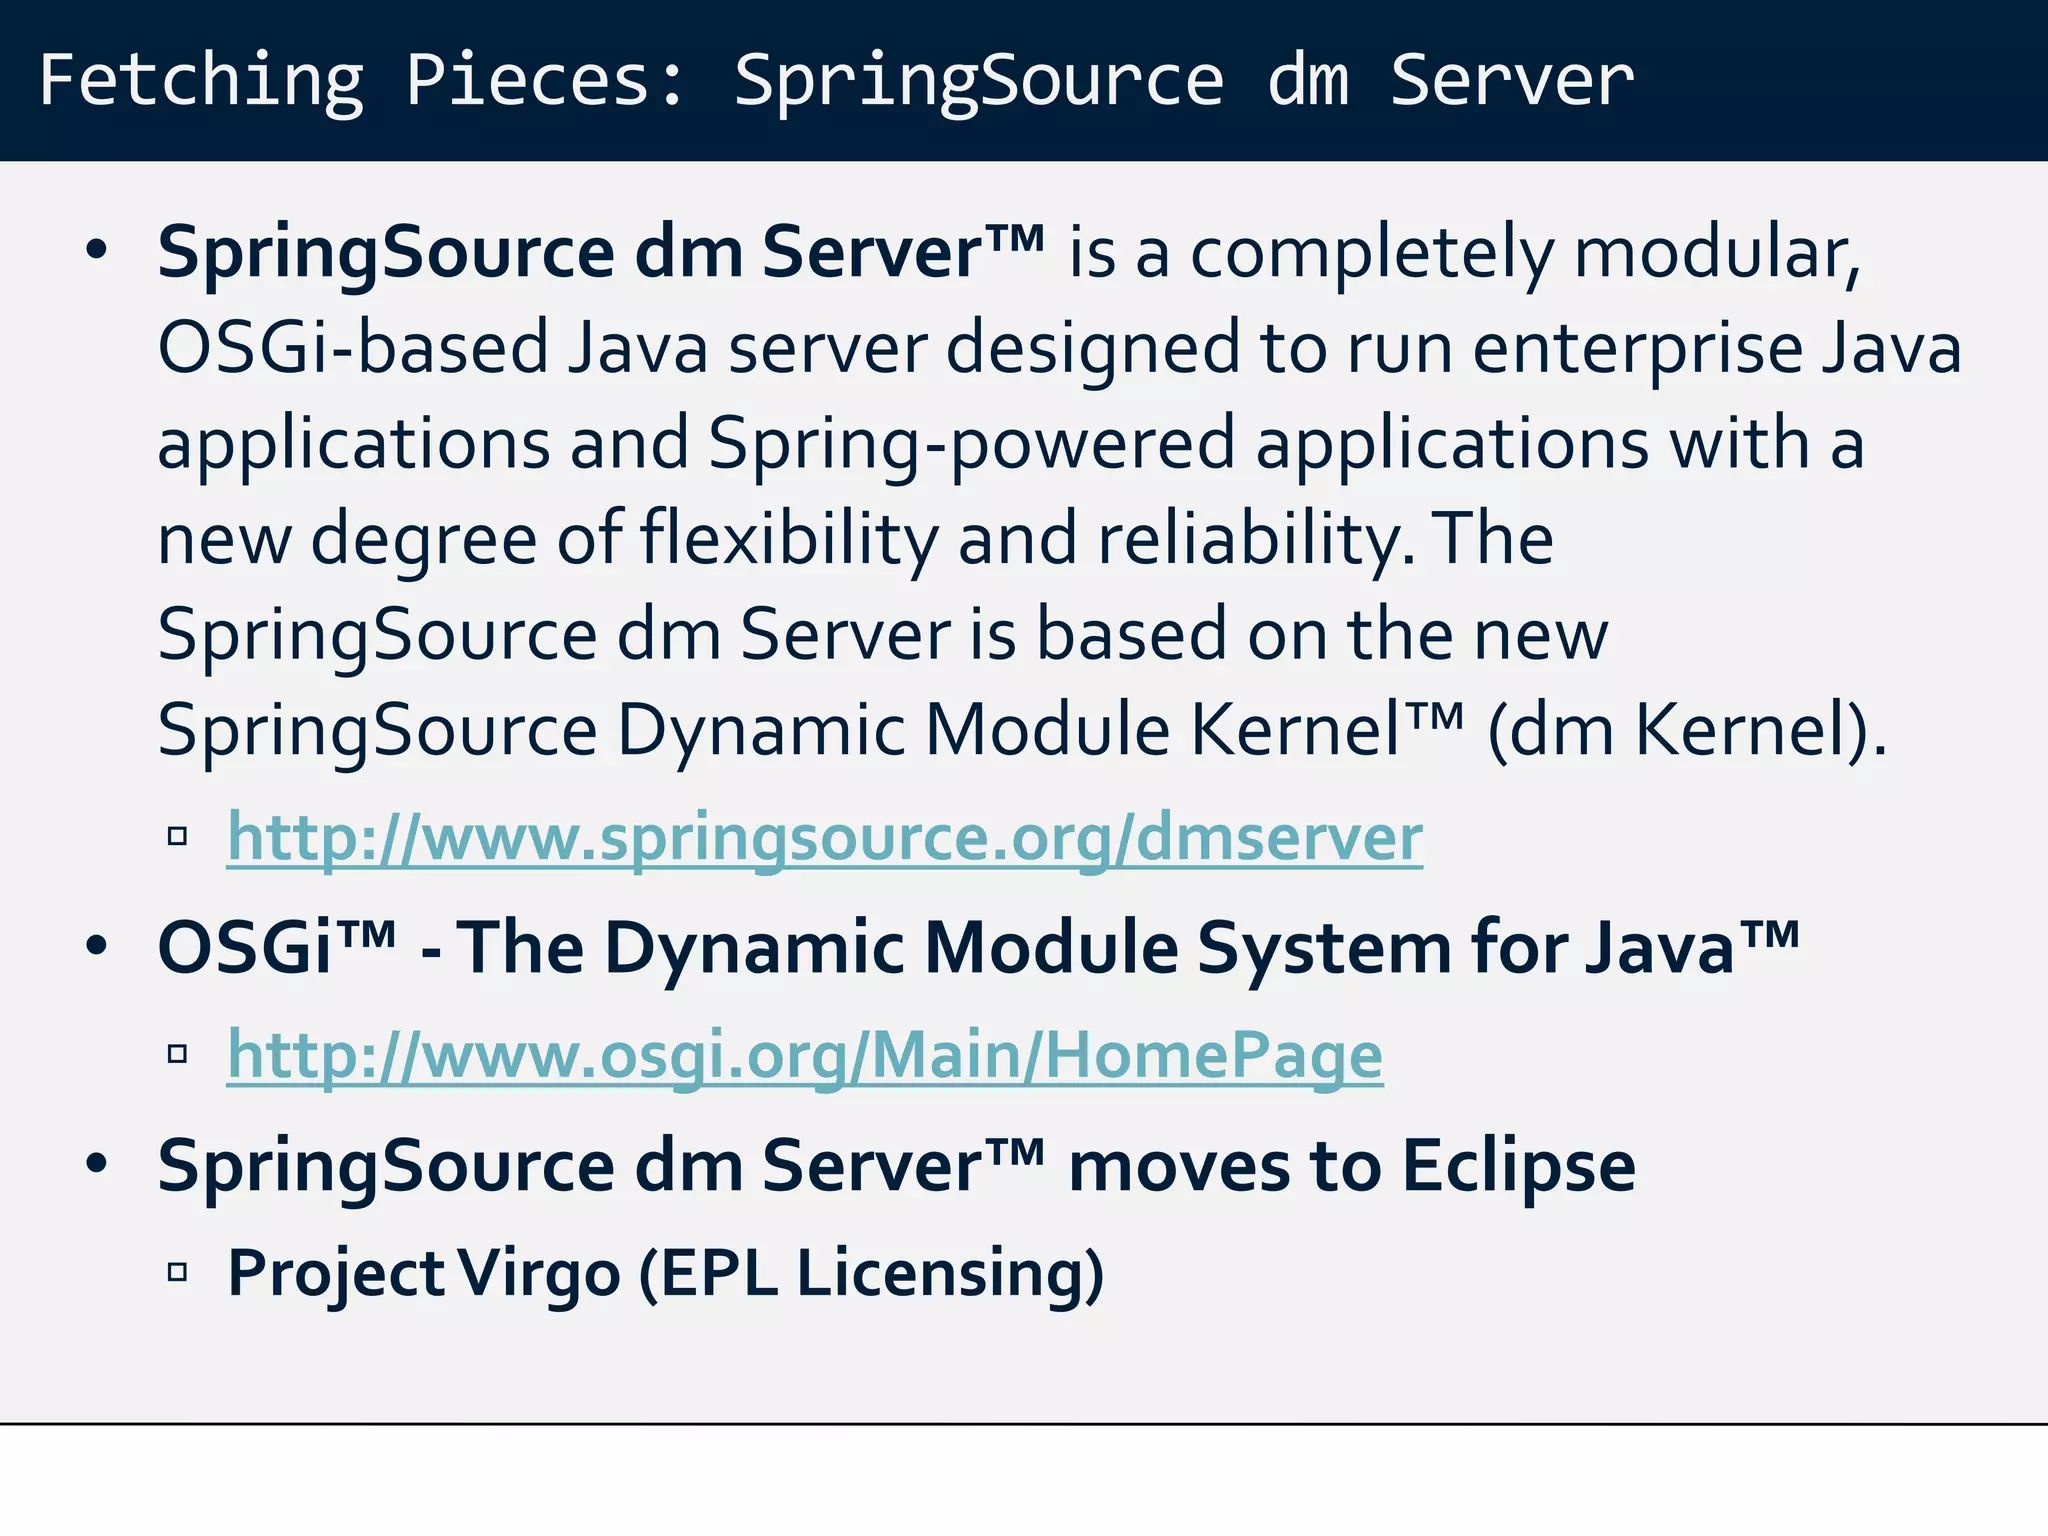The height and width of the screenshot is (1536, 2048).
Task: Open the osgi.org/Main/HomePage link
Action: click(x=805, y=1056)
